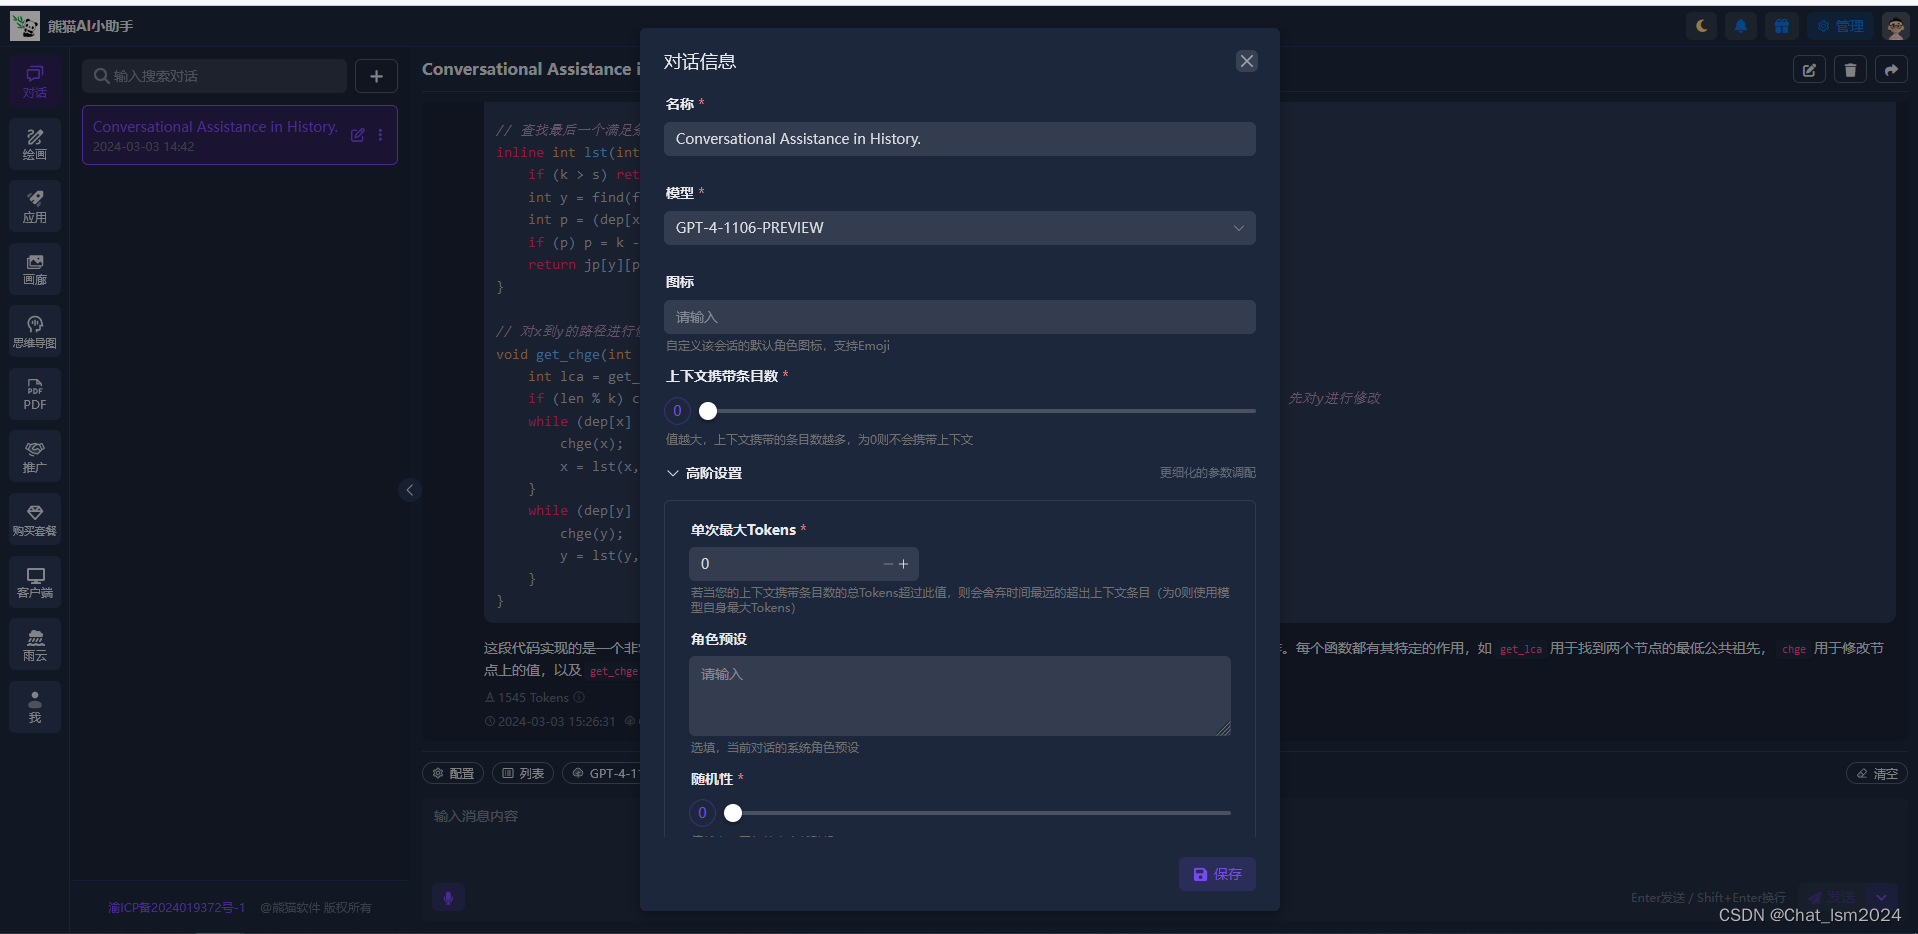Viewport: 1918px width, 934px height.
Task: Open the 绘画 drawing section in sidebar
Action: point(35,144)
